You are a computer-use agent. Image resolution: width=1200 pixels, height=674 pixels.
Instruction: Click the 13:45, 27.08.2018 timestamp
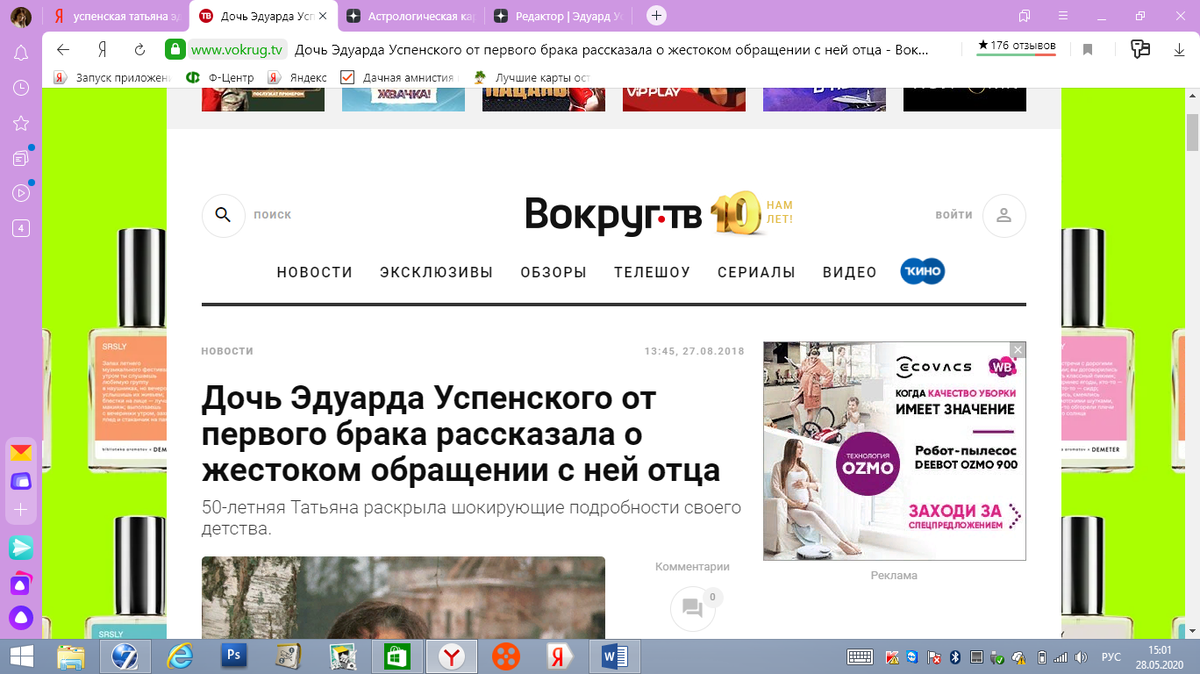(695, 351)
